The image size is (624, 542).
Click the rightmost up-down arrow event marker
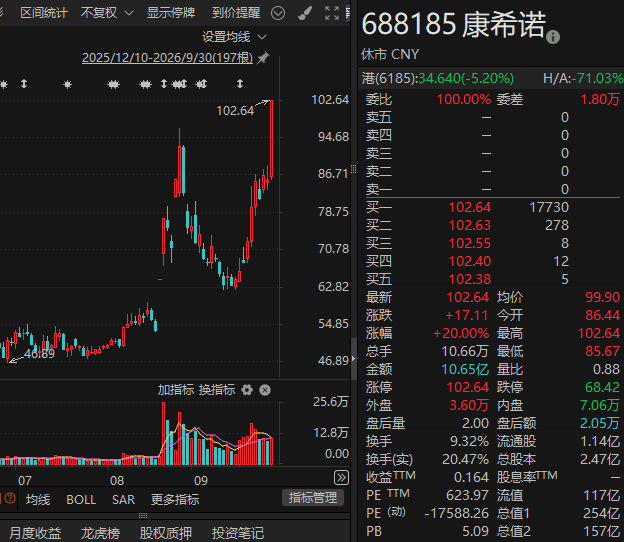pos(240,84)
